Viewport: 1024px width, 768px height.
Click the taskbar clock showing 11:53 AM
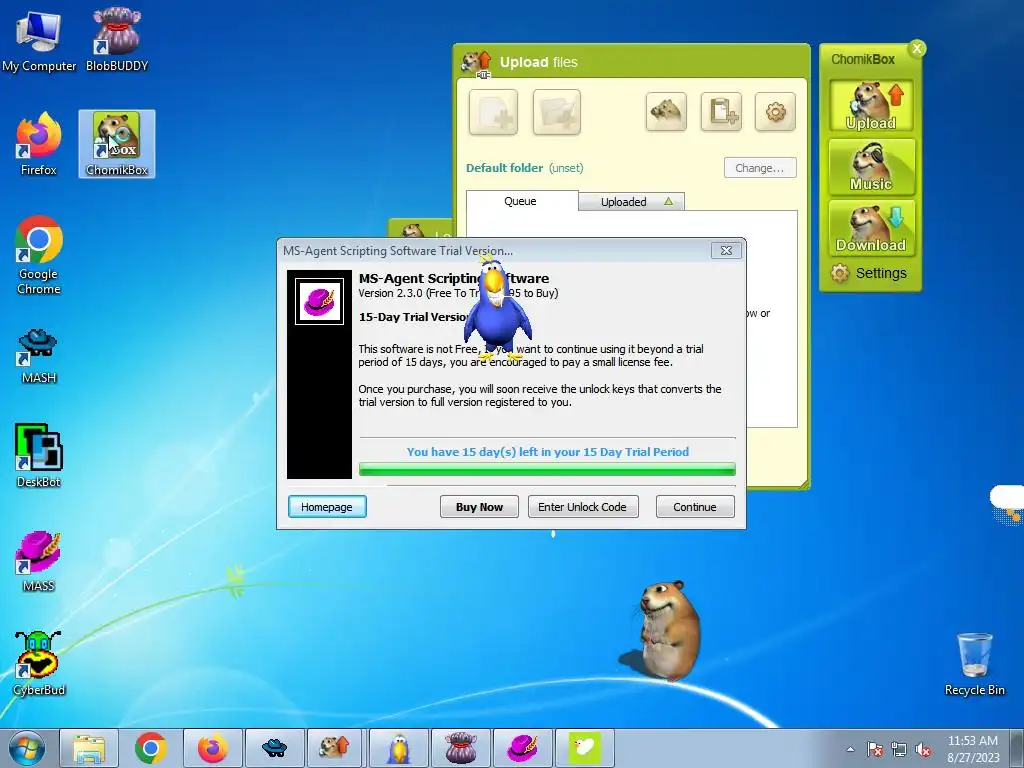tap(972, 749)
